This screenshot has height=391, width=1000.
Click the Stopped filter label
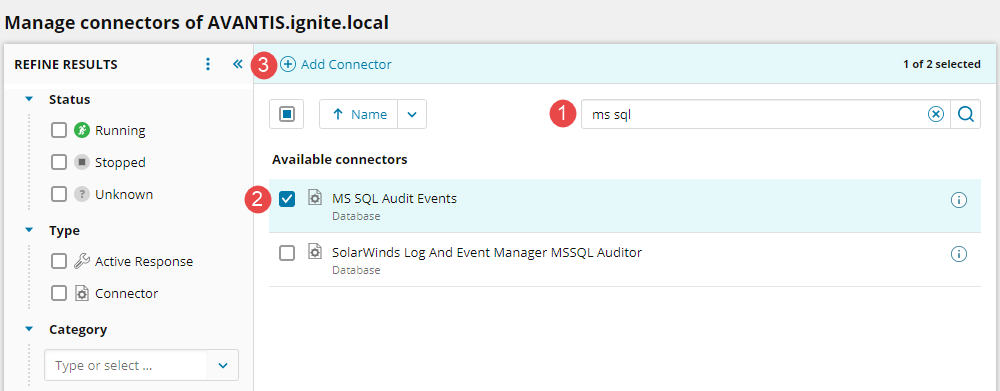pyautogui.click(x=121, y=163)
